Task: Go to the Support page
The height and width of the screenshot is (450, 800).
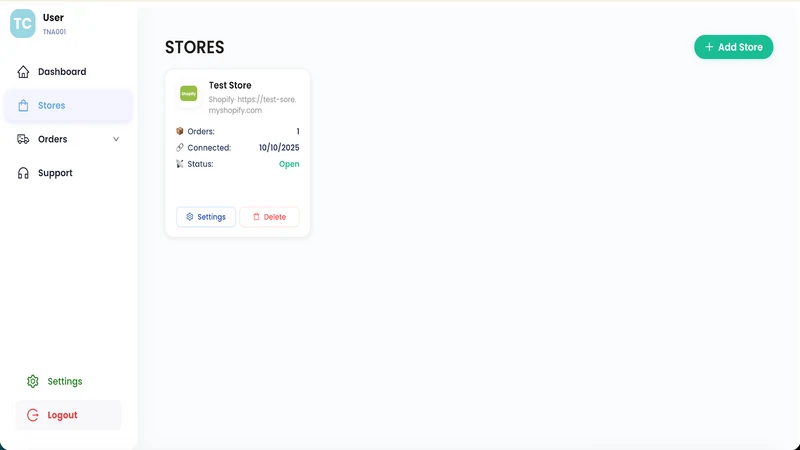Action: (68, 173)
